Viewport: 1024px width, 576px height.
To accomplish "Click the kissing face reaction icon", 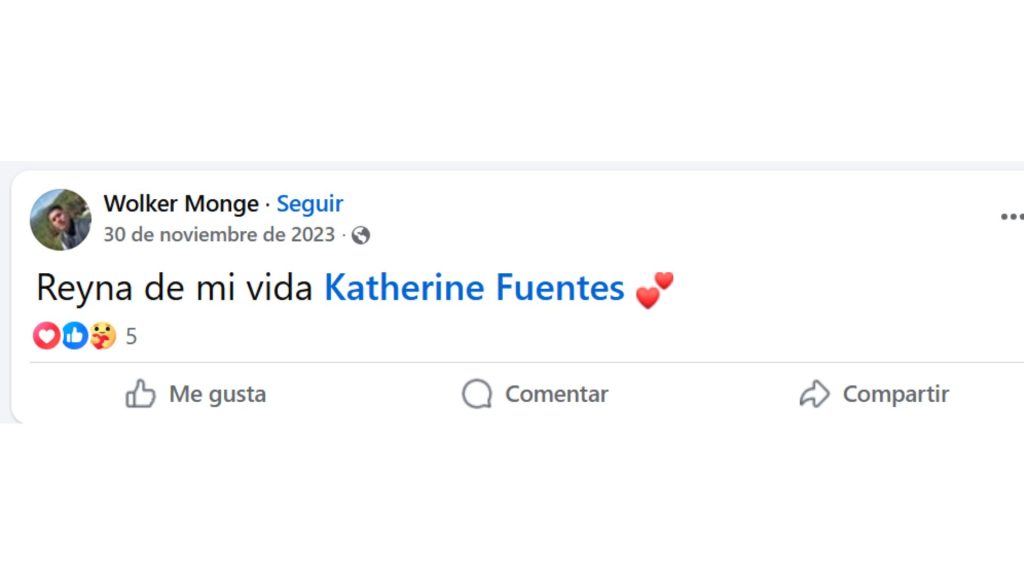I will (x=101, y=336).
